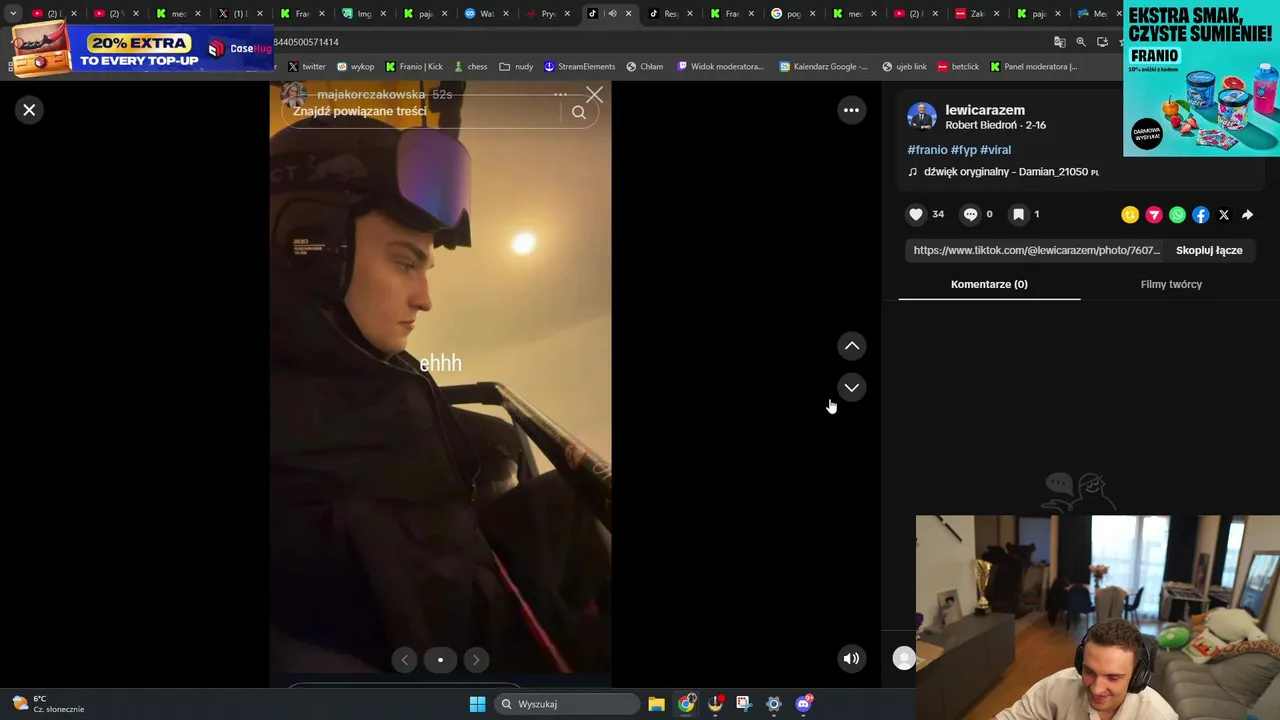Open the #fyp hashtag
Image resolution: width=1280 pixels, height=720 pixels.
[x=964, y=150]
